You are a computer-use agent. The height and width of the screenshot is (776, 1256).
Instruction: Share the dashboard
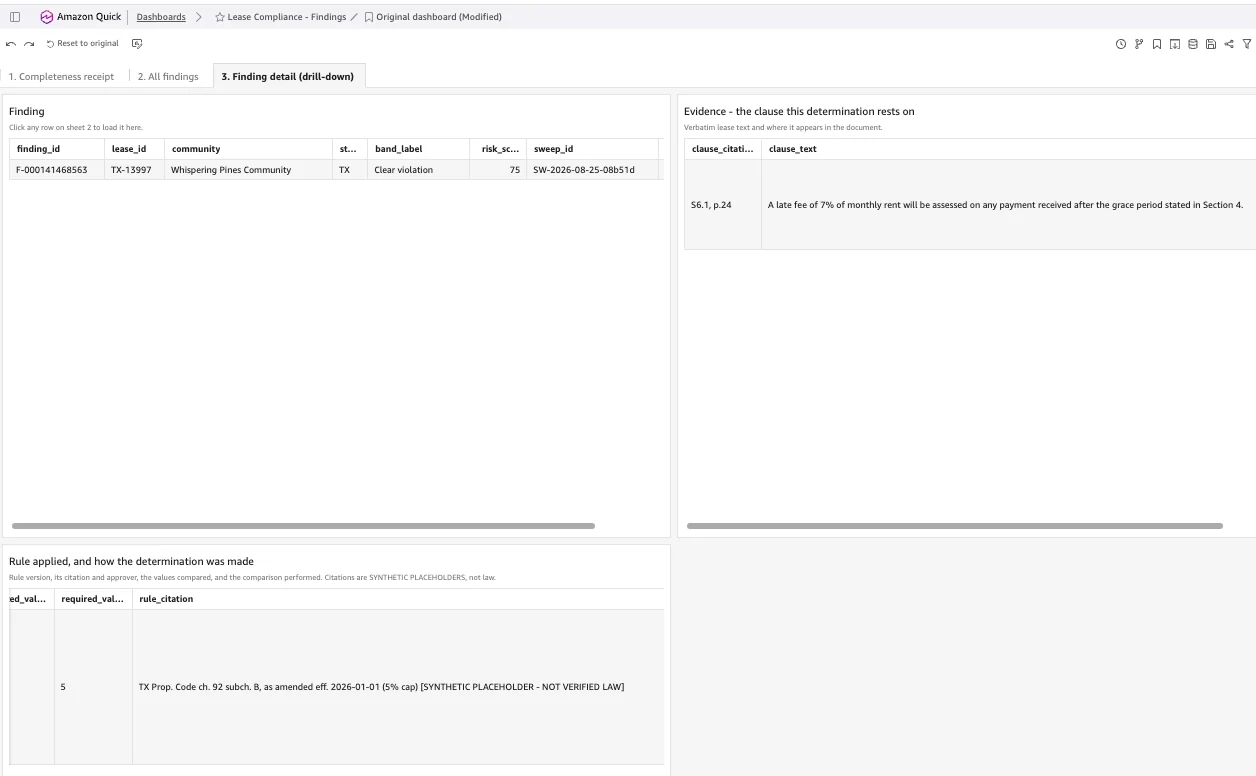point(1229,44)
